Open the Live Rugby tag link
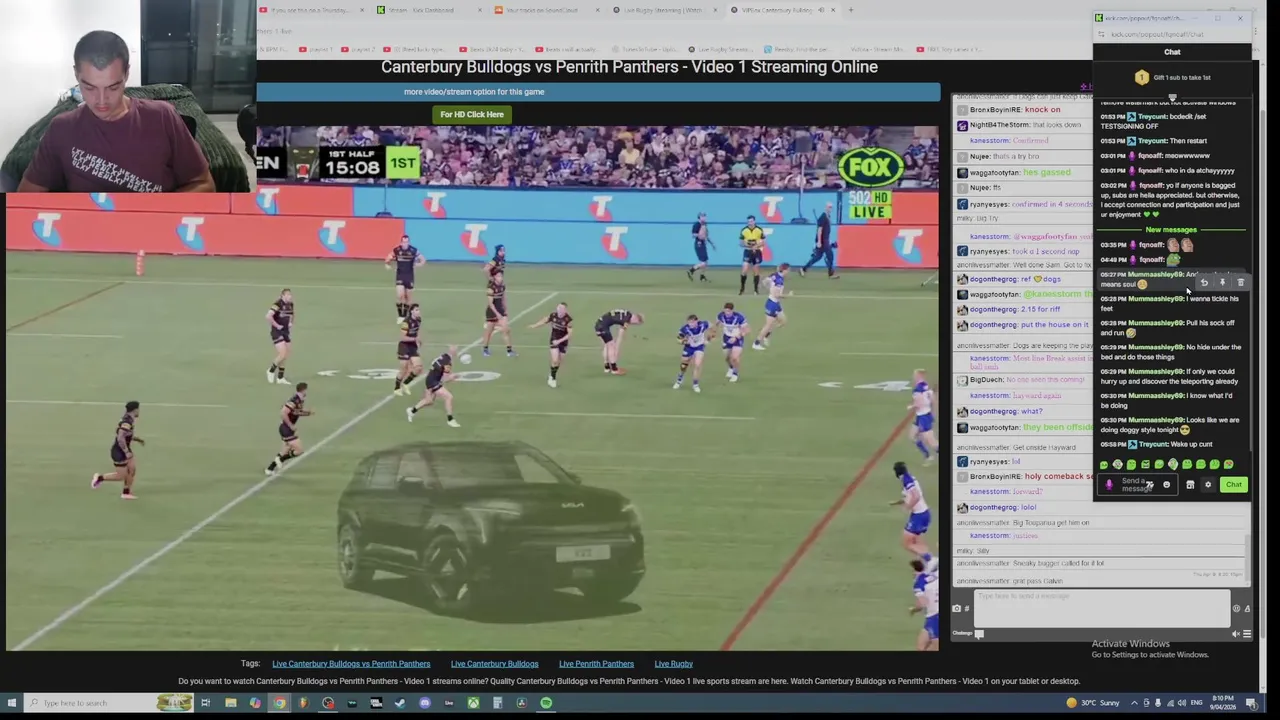 click(673, 664)
